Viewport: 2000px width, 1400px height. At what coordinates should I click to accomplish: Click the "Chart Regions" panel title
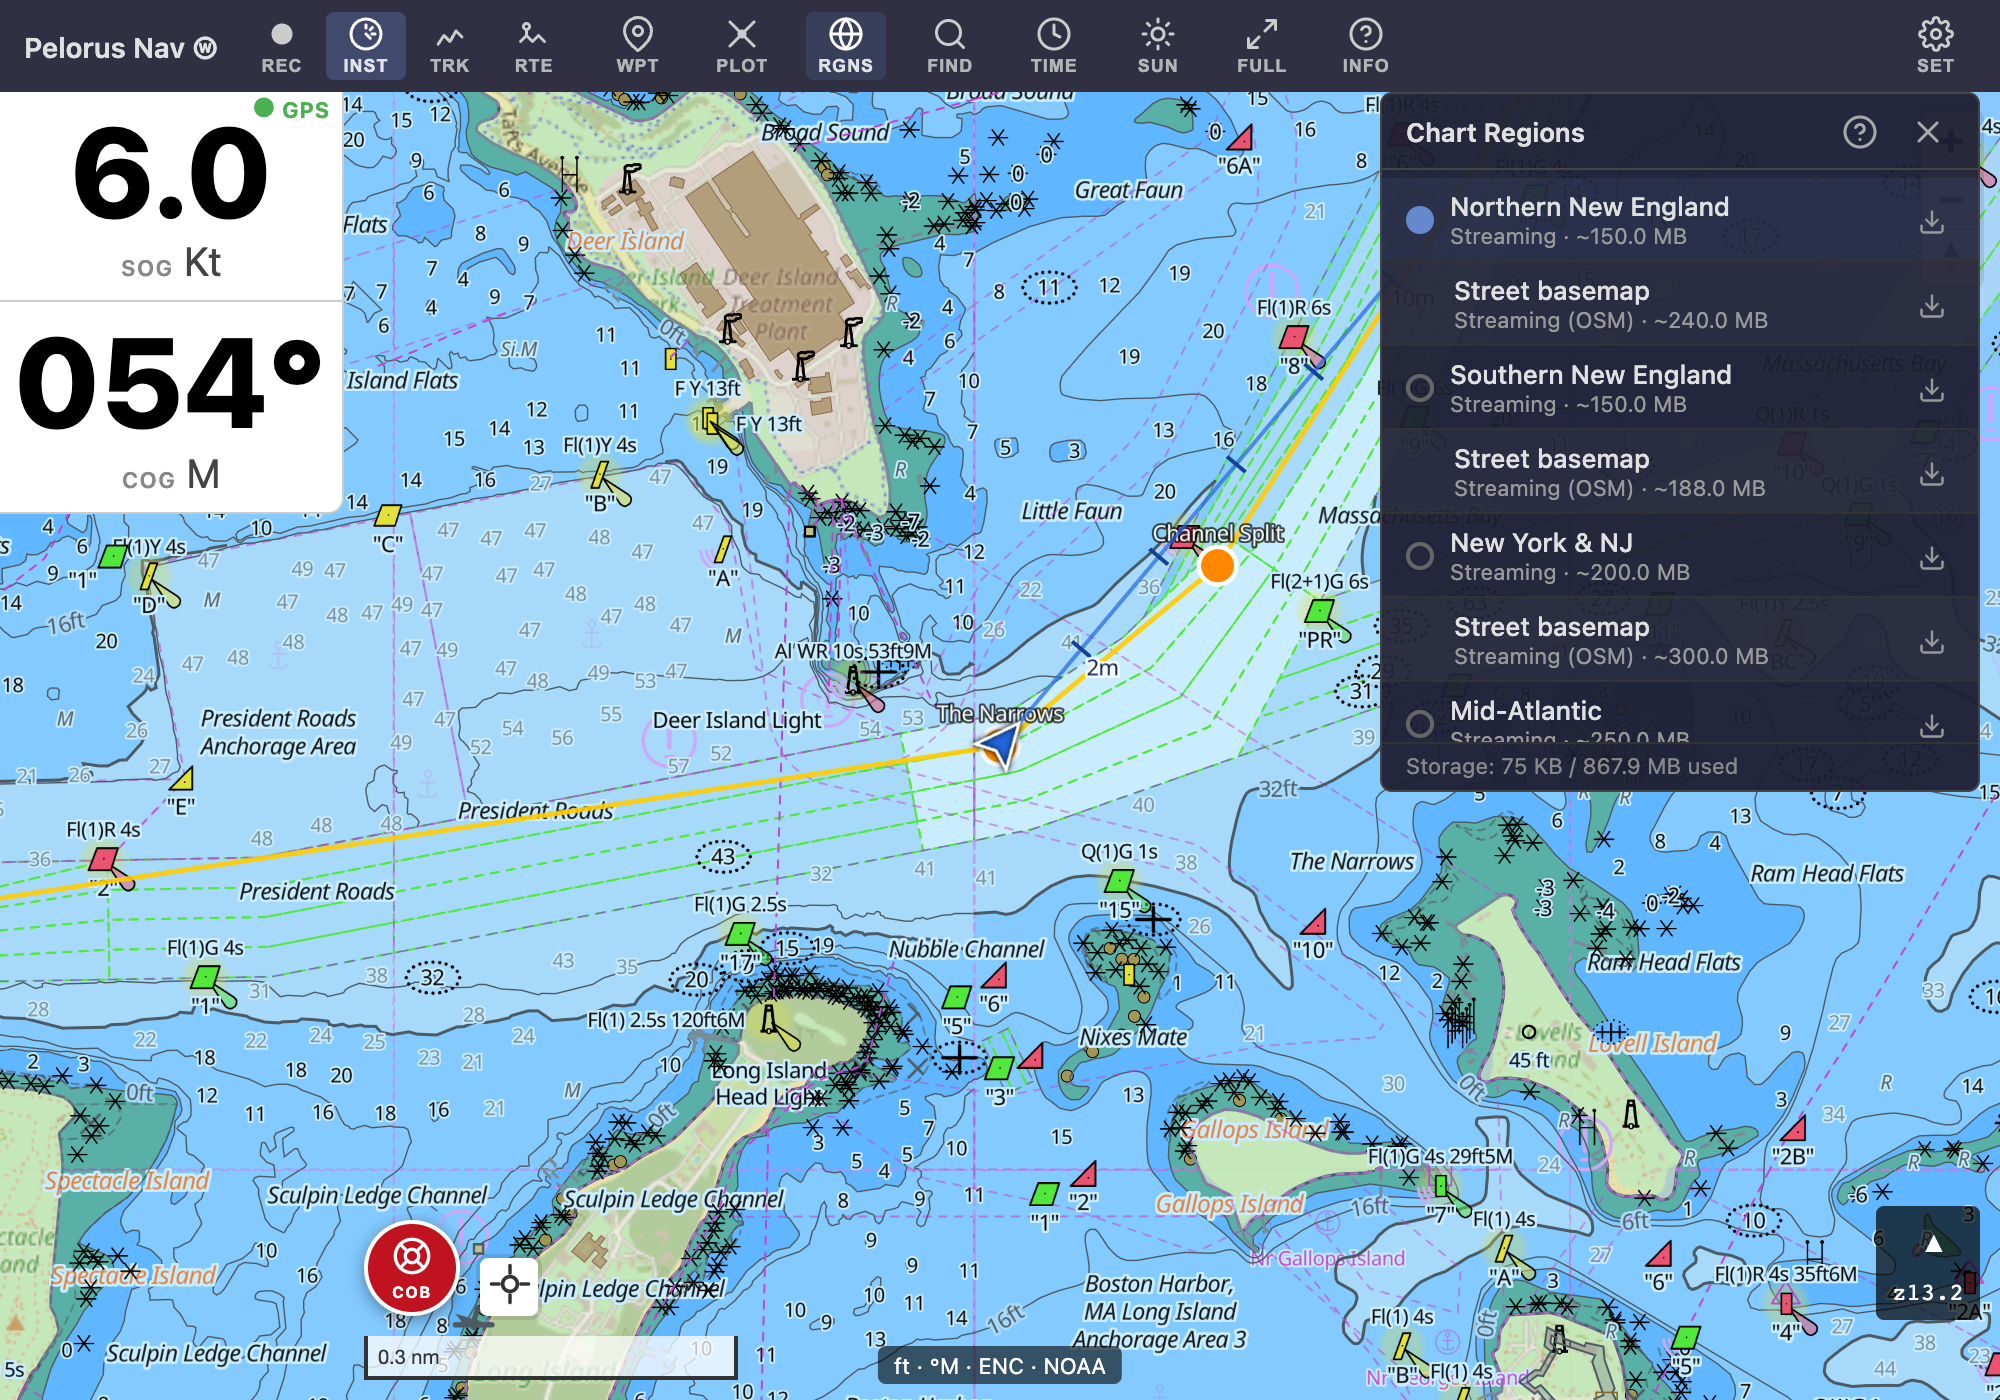click(x=1495, y=133)
